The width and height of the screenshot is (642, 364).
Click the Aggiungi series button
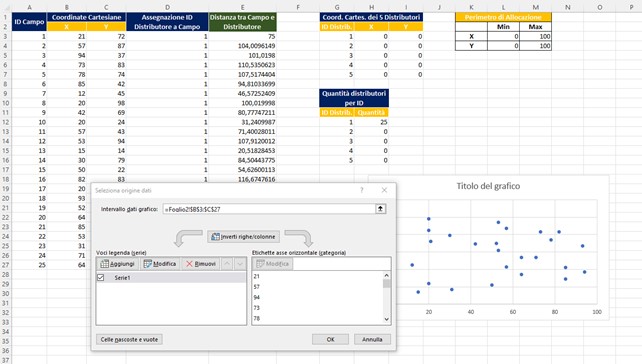pos(118,264)
